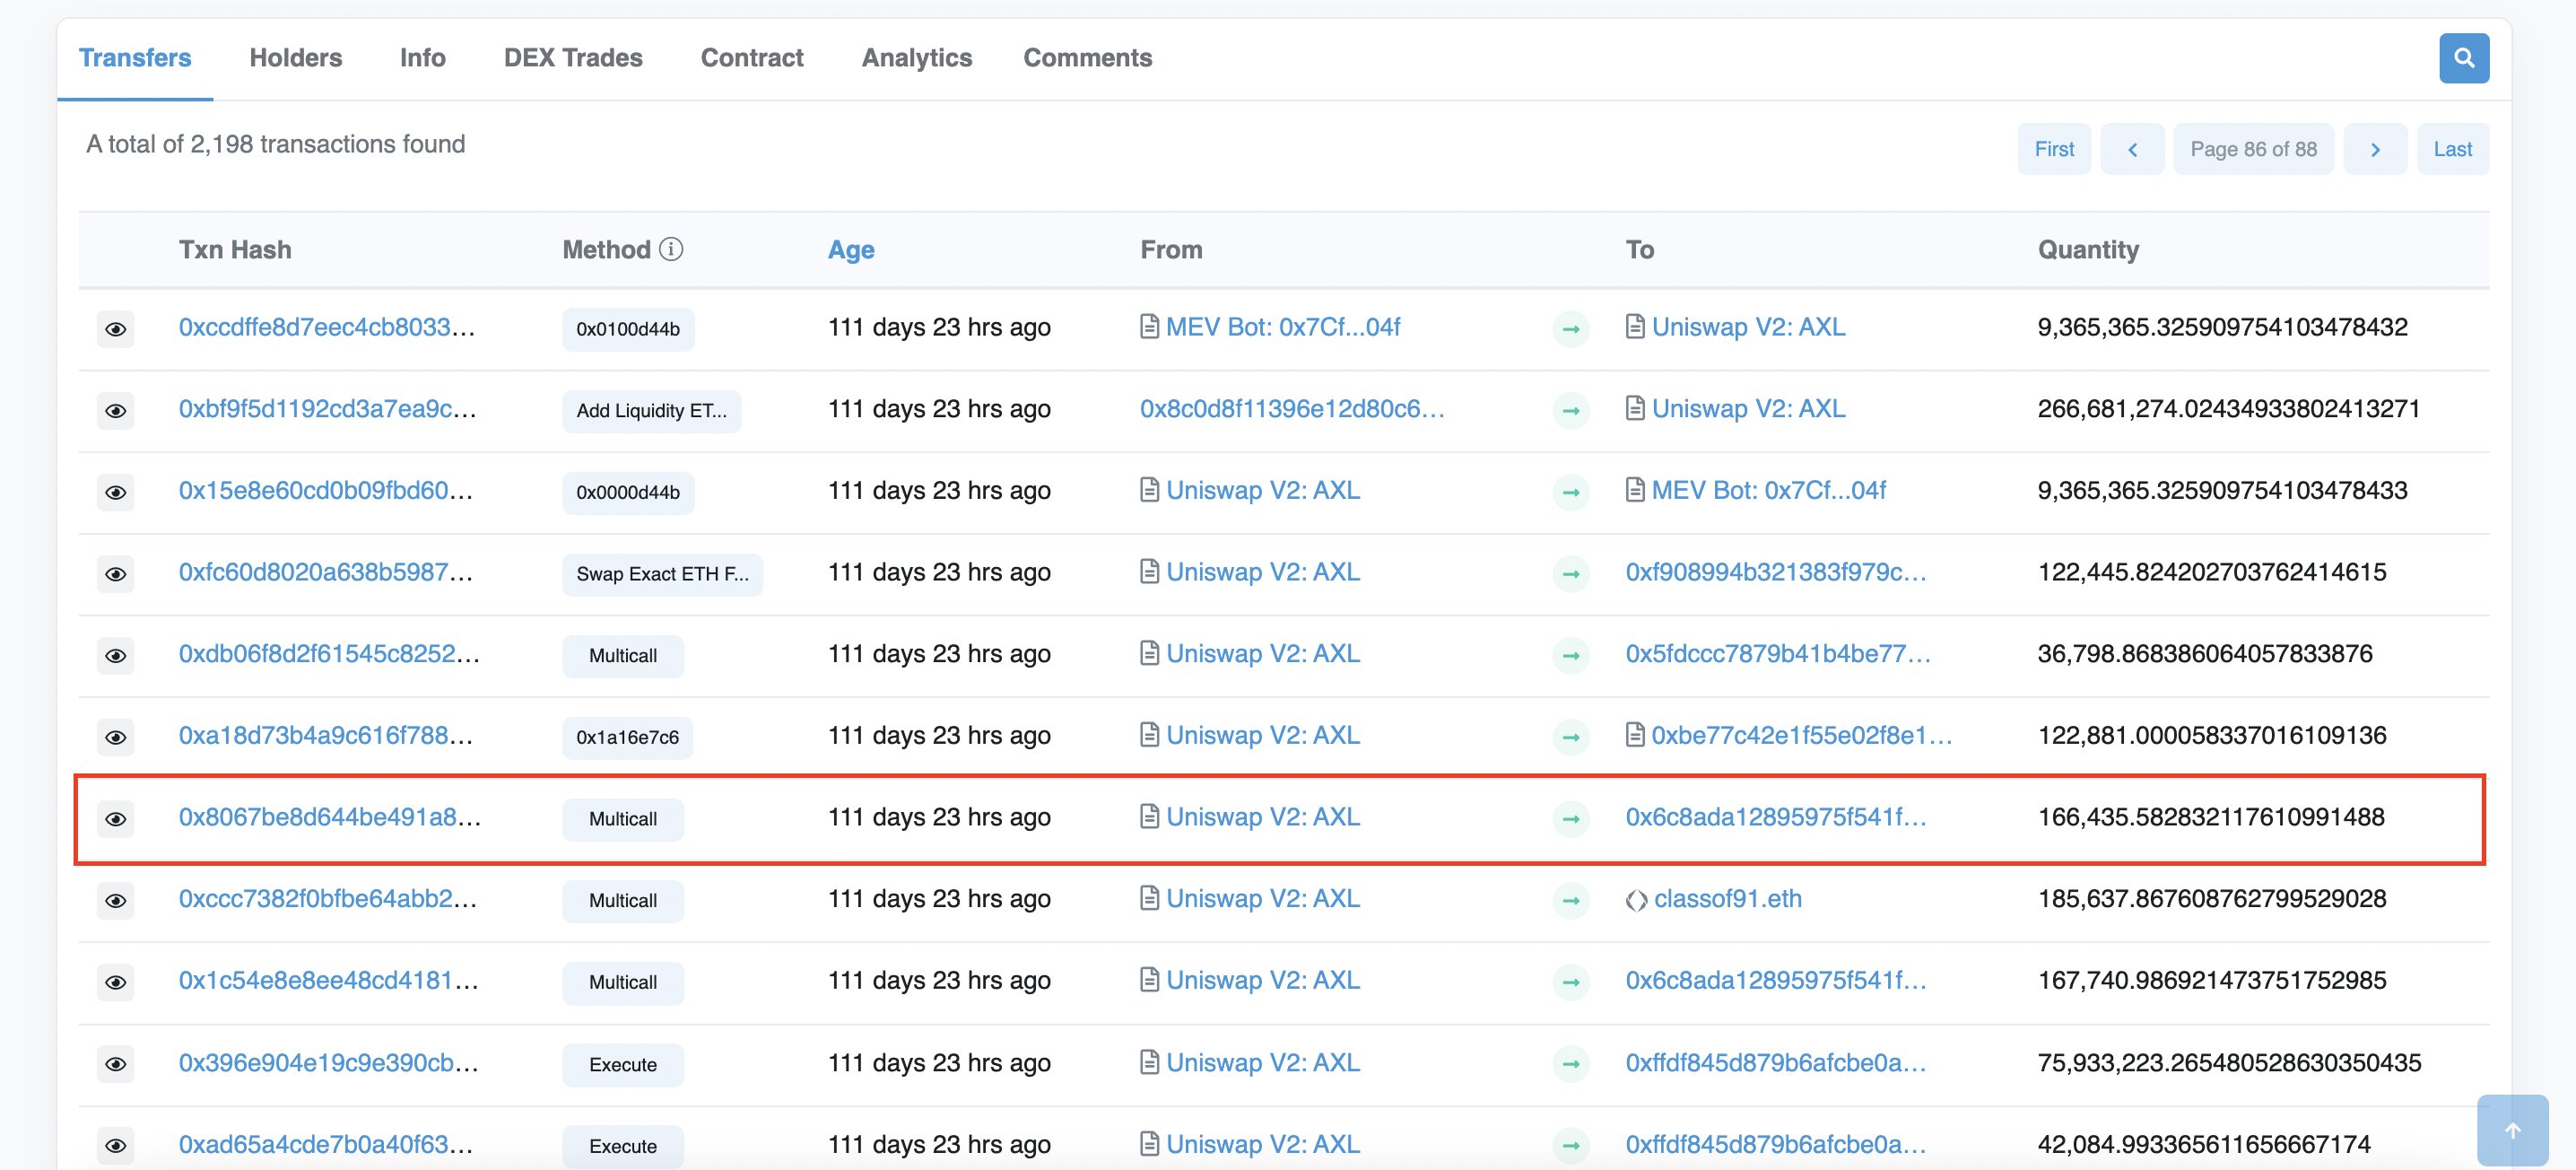Click the Method info circle icon

click(672, 249)
